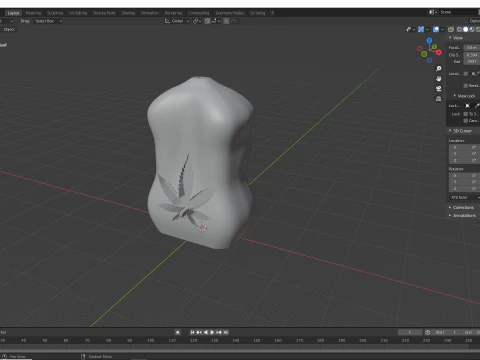Click the Clip End value field
The image size is (480, 360).
pyautogui.click(x=472, y=61)
